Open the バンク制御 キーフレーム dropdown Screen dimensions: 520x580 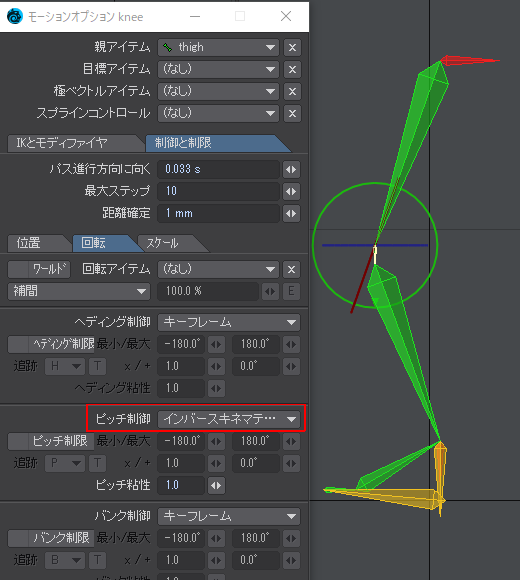click(x=229, y=516)
